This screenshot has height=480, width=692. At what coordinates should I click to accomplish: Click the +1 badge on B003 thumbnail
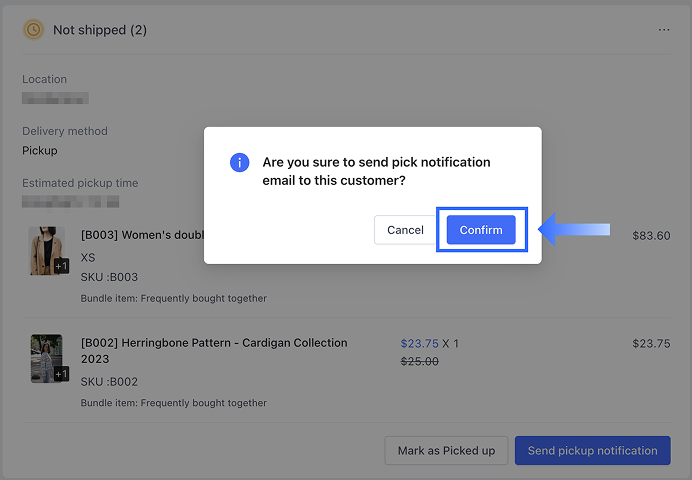(x=61, y=266)
